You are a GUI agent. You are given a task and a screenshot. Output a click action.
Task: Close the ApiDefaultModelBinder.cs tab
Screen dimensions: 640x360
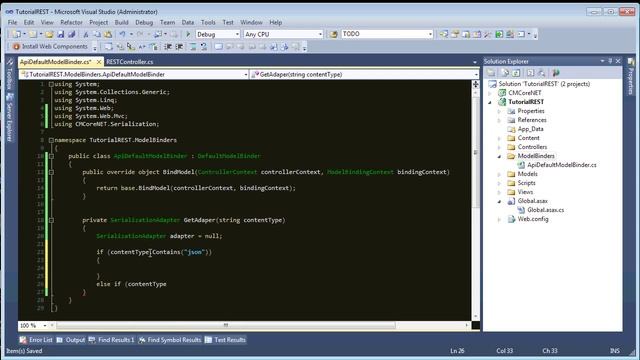99,62
